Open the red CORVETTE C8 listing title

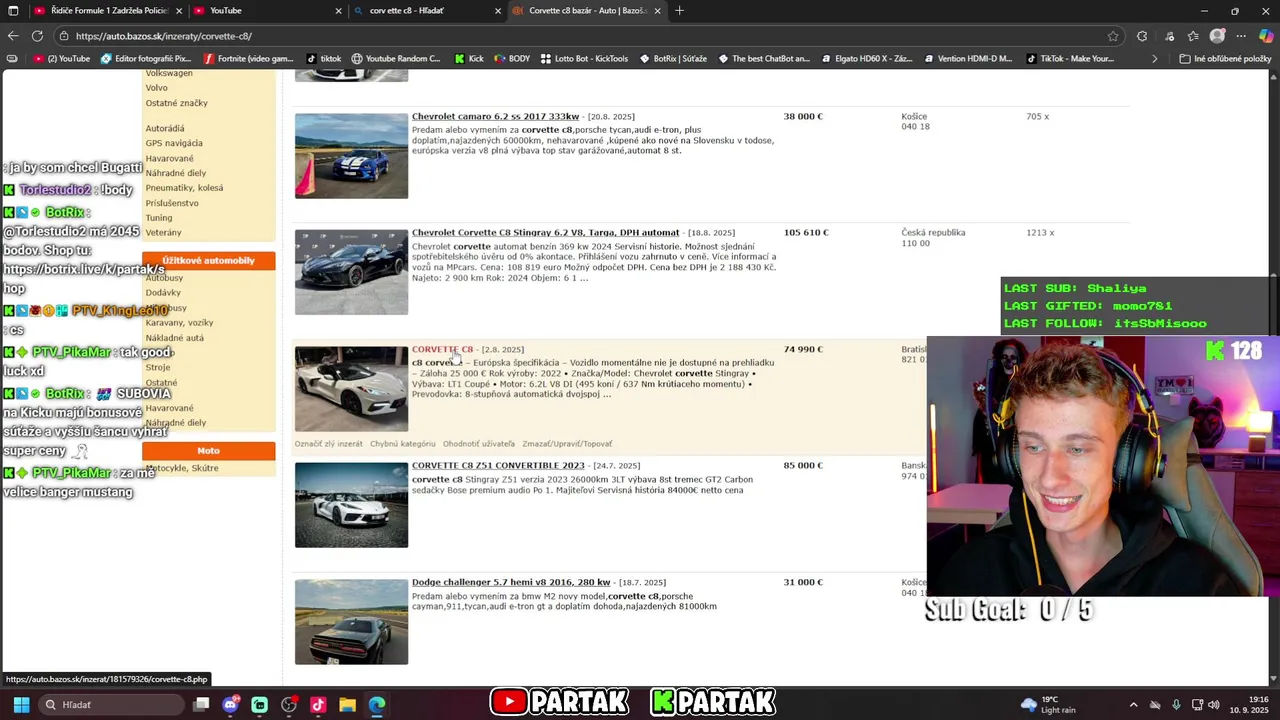coord(442,350)
